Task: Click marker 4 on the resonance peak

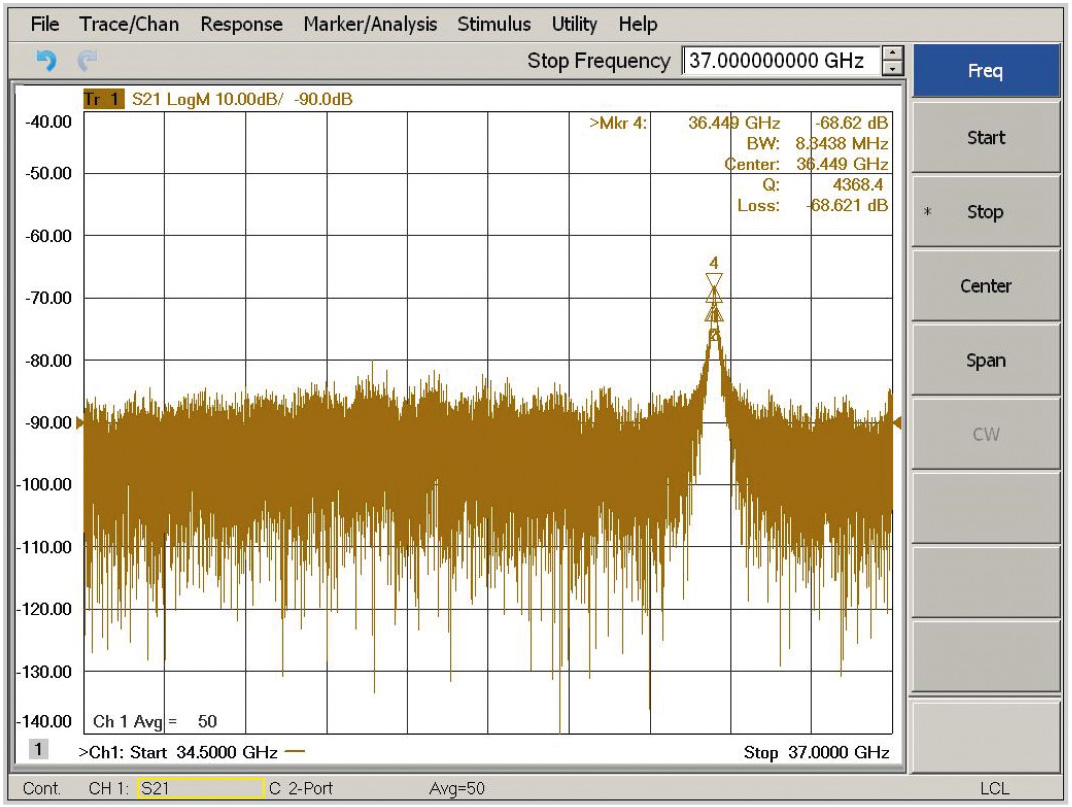Action: (x=714, y=282)
